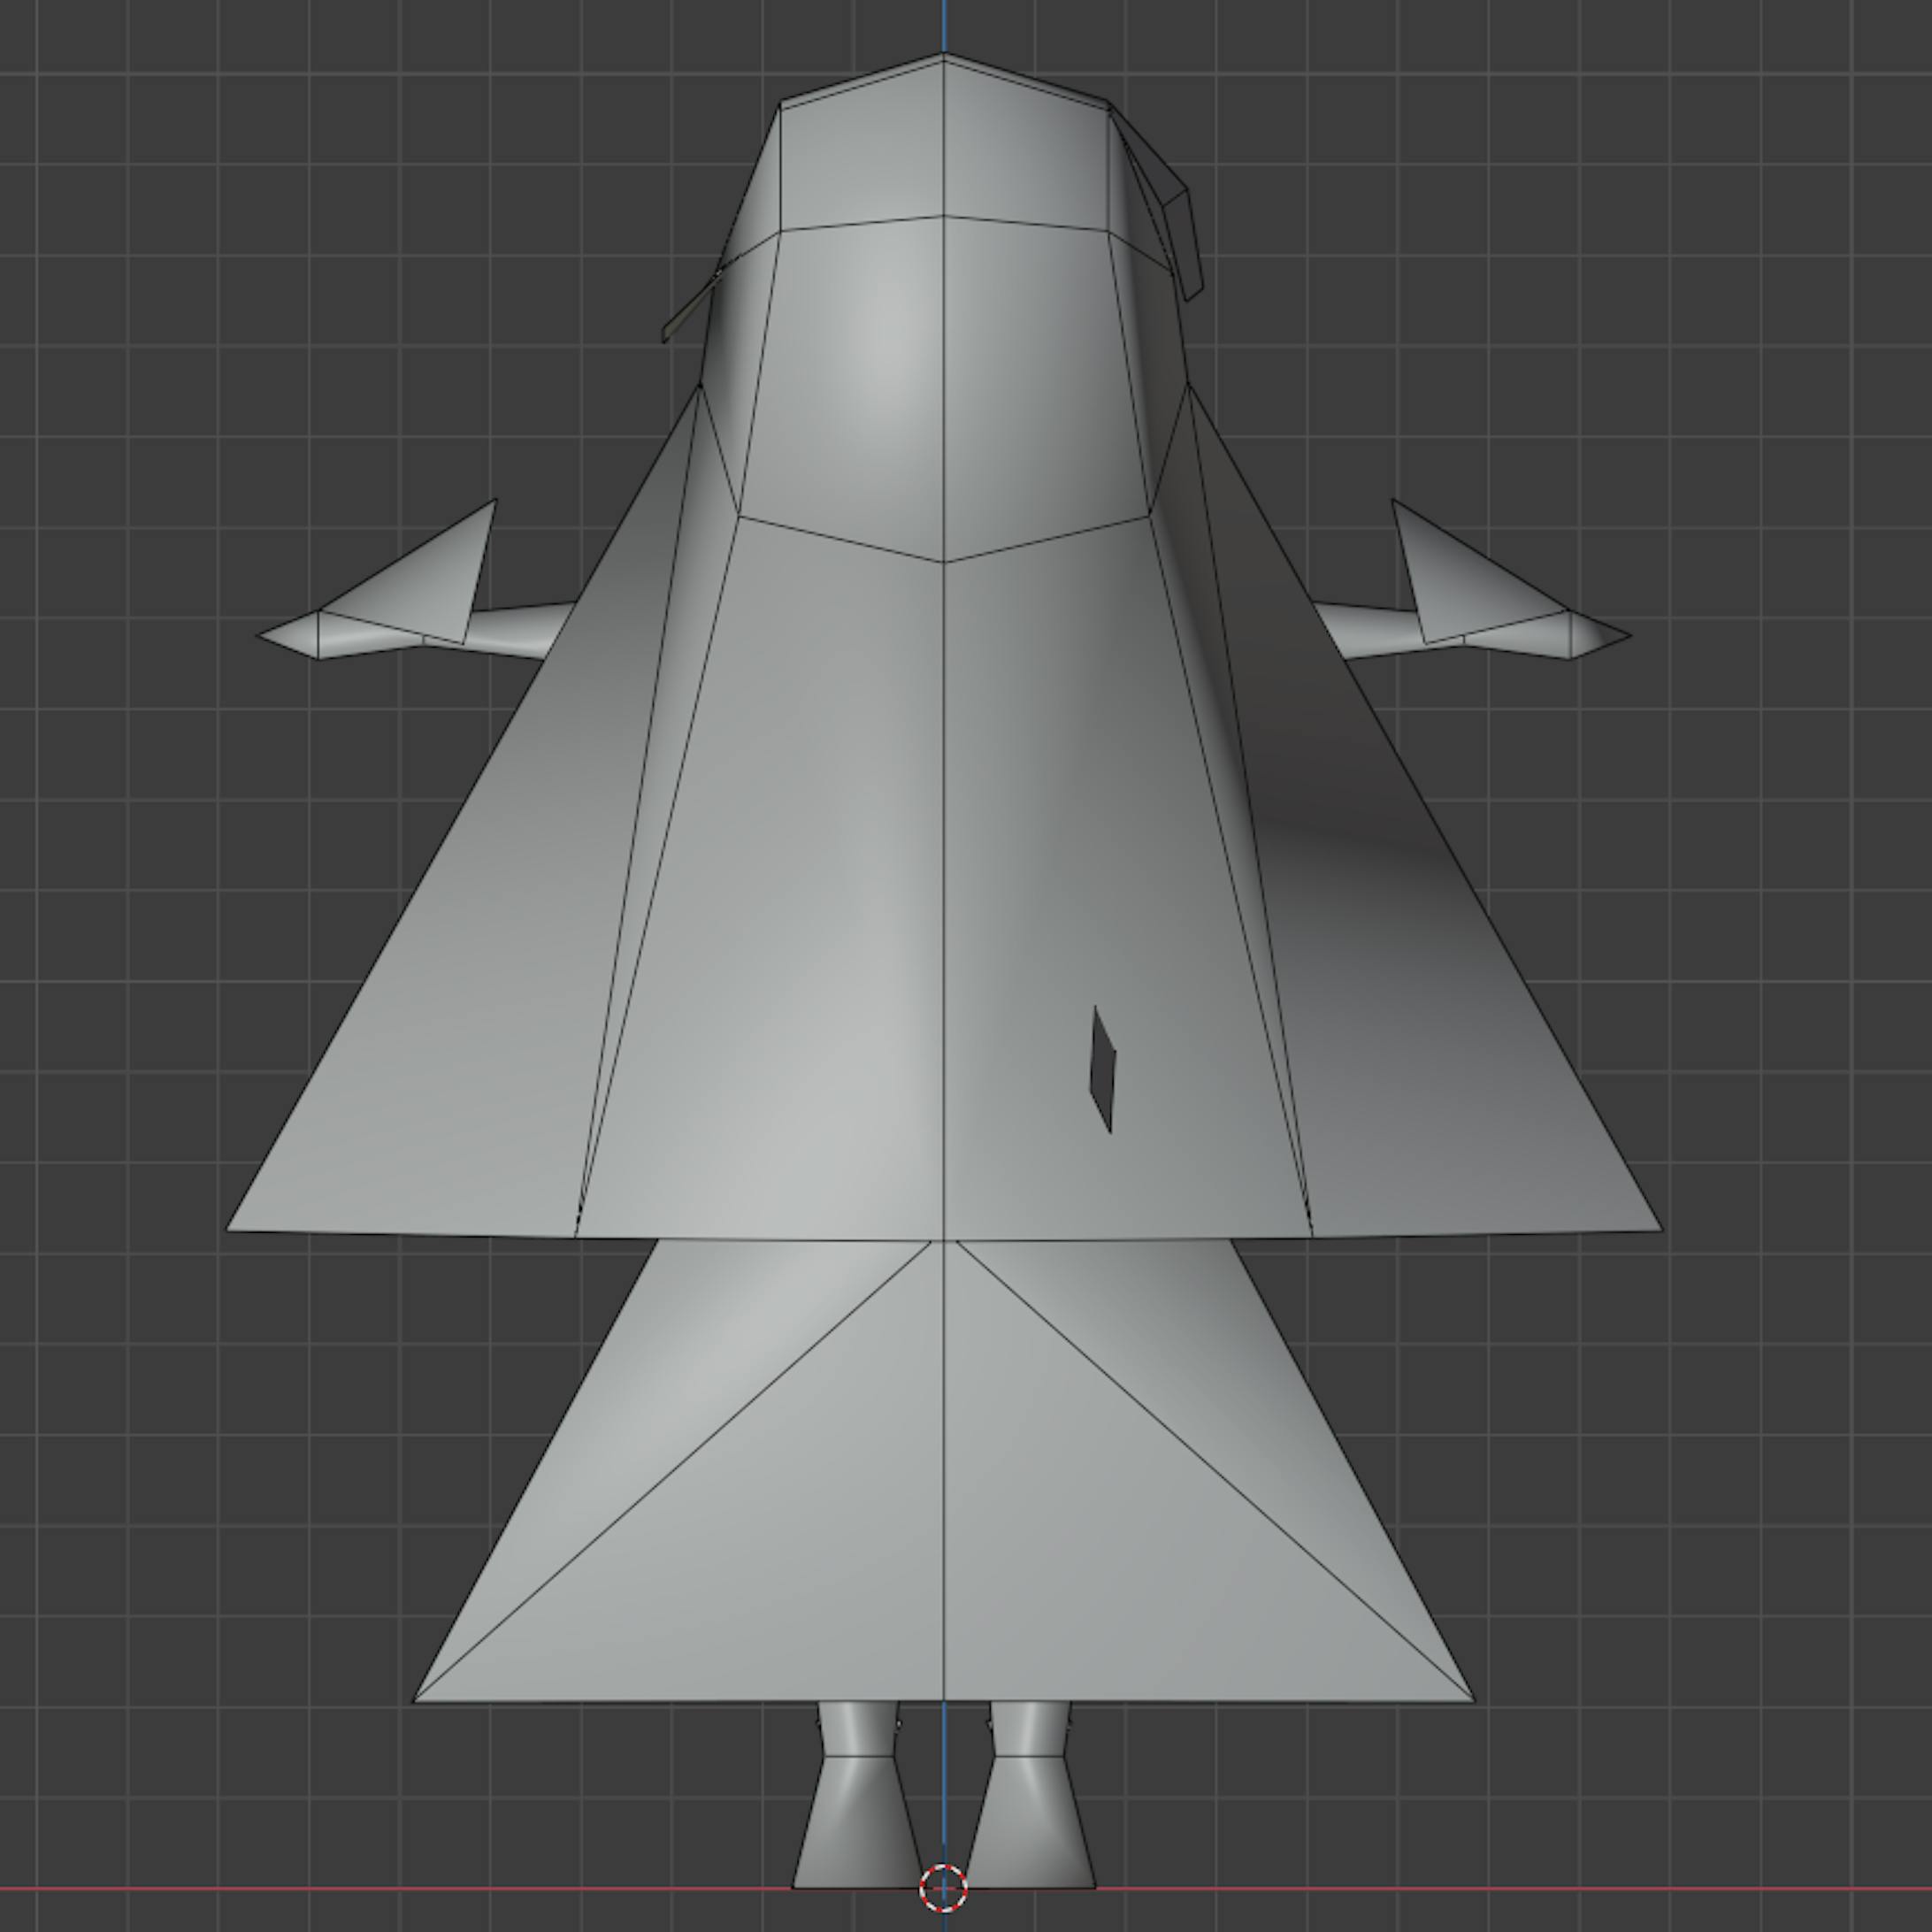Click the center vertex atop lower skirt
The width and height of the screenshot is (1932, 1932).
click(943, 1241)
